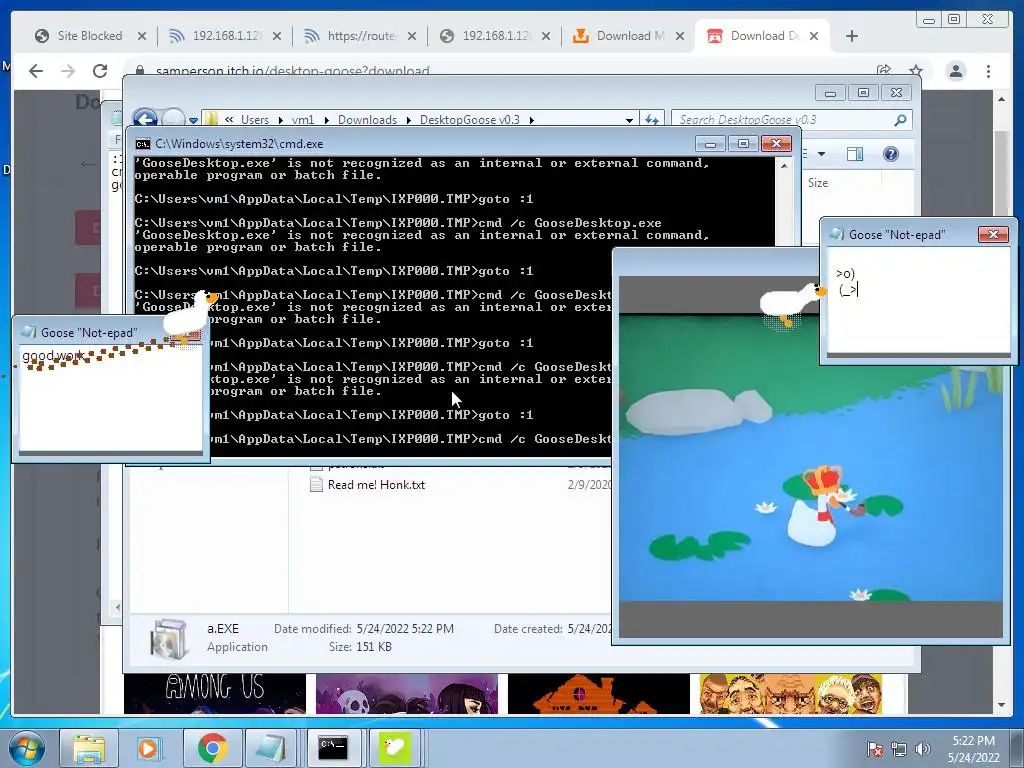Click the Explorer forward navigation button
Viewport: 1024px width, 768px height.
click(x=173, y=119)
